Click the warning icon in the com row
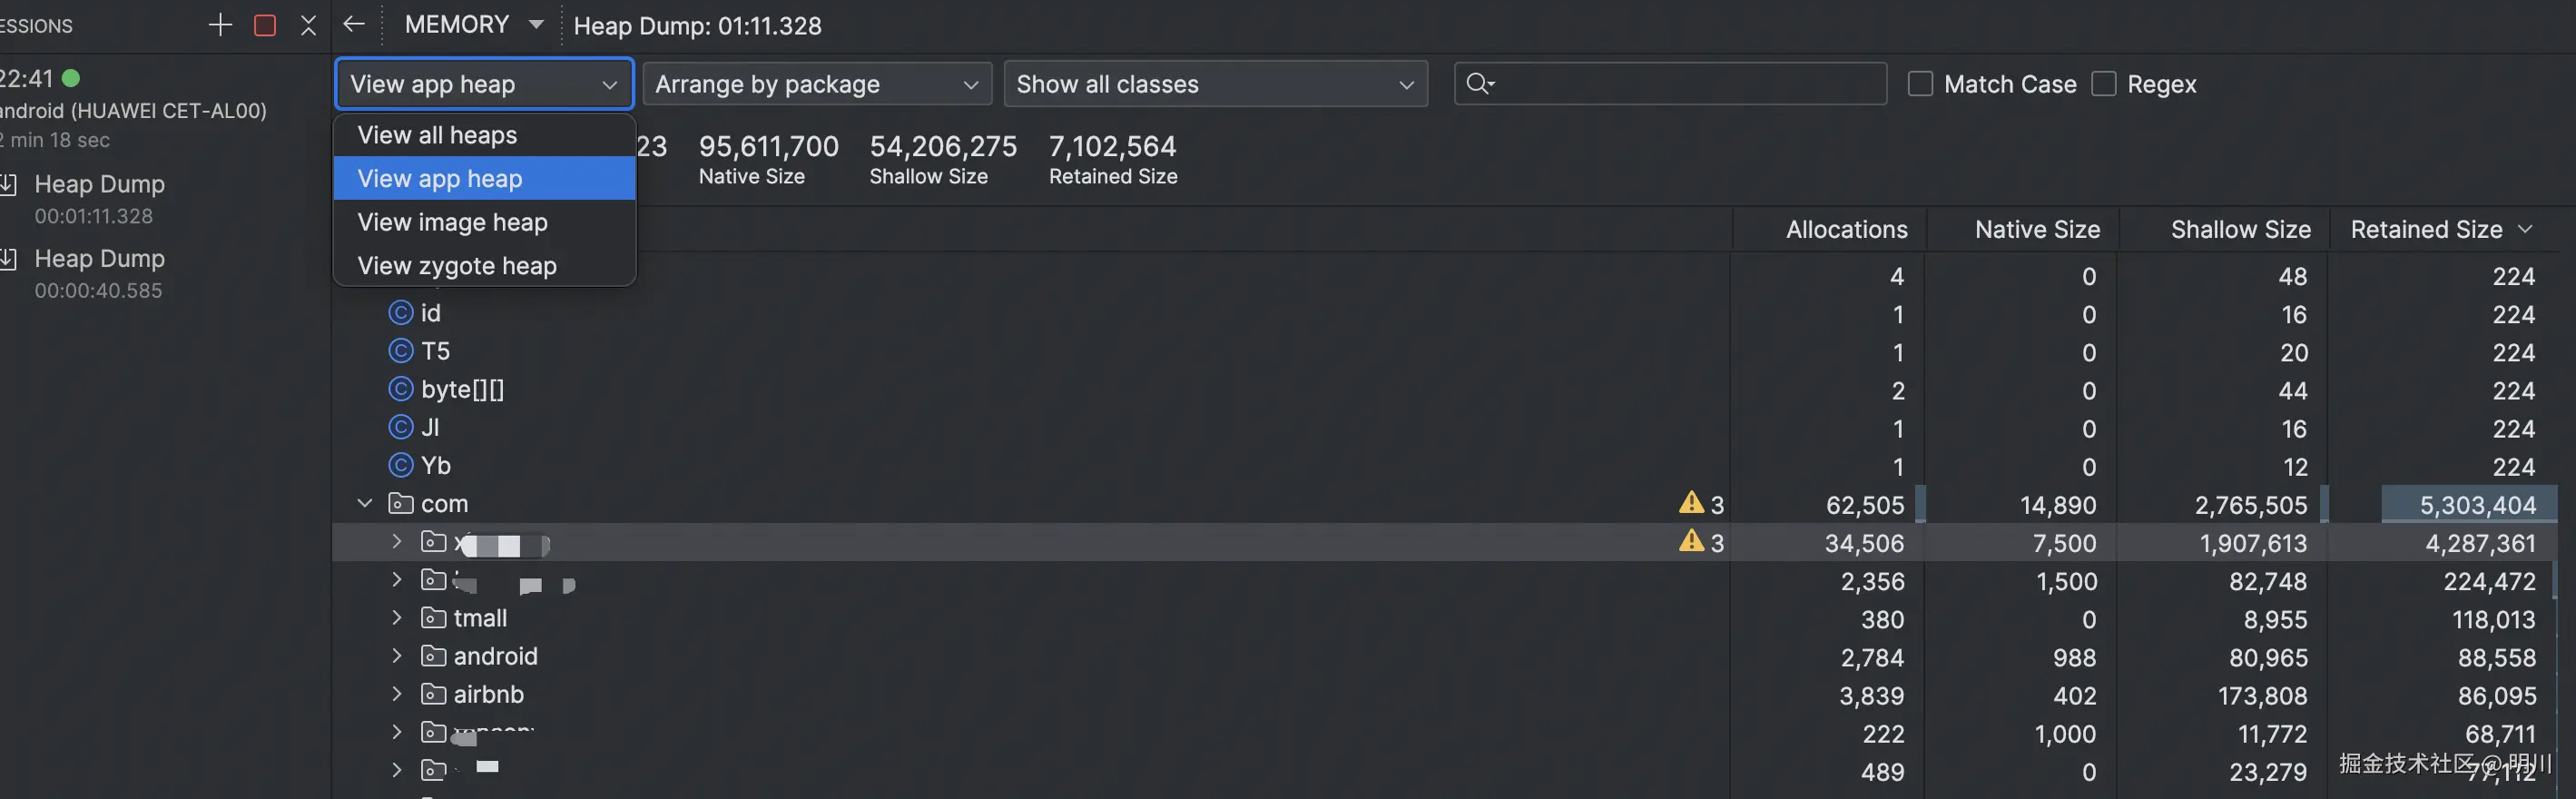The width and height of the screenshot is (2576, 799). 1690,503
